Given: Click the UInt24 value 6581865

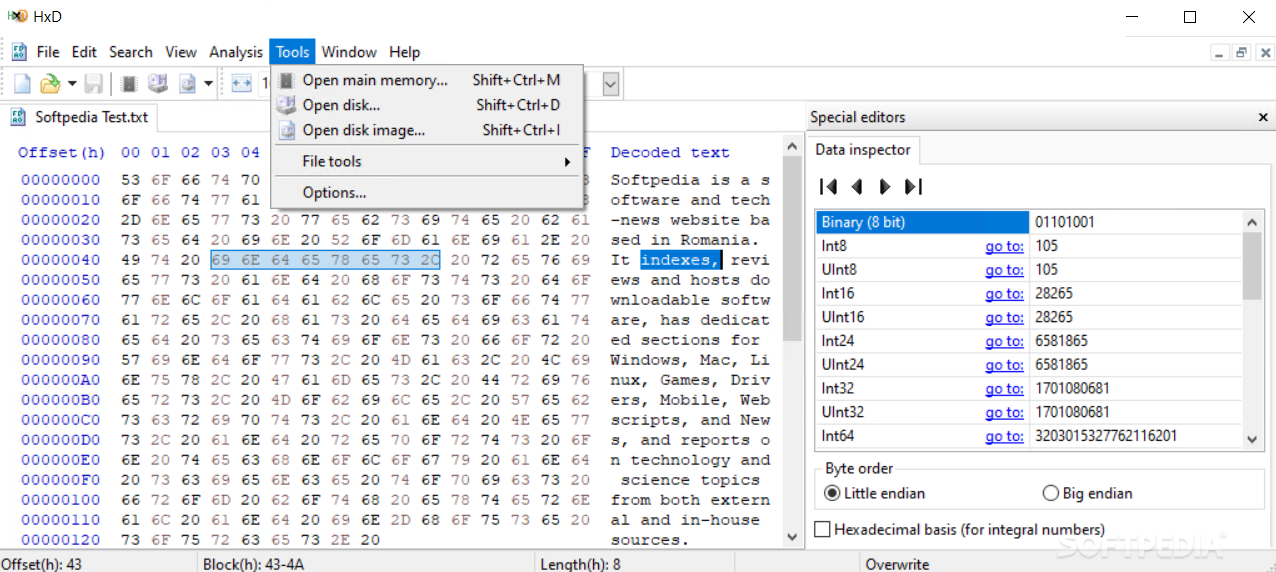Looking at the screenshot, I should [x=1061, y=365].
